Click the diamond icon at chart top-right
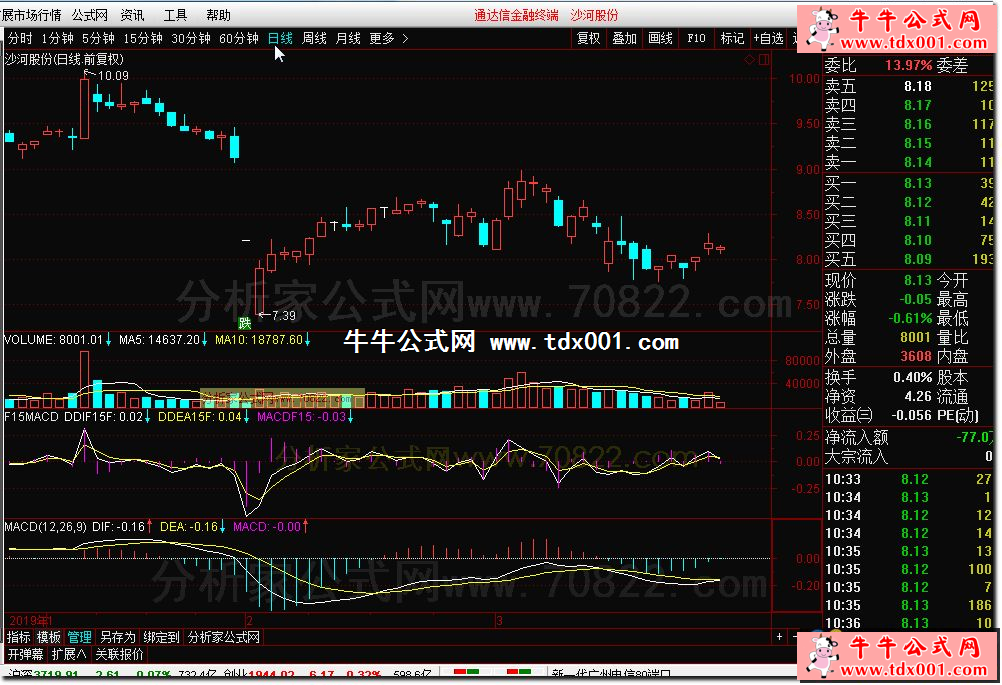 coord(749,59)
